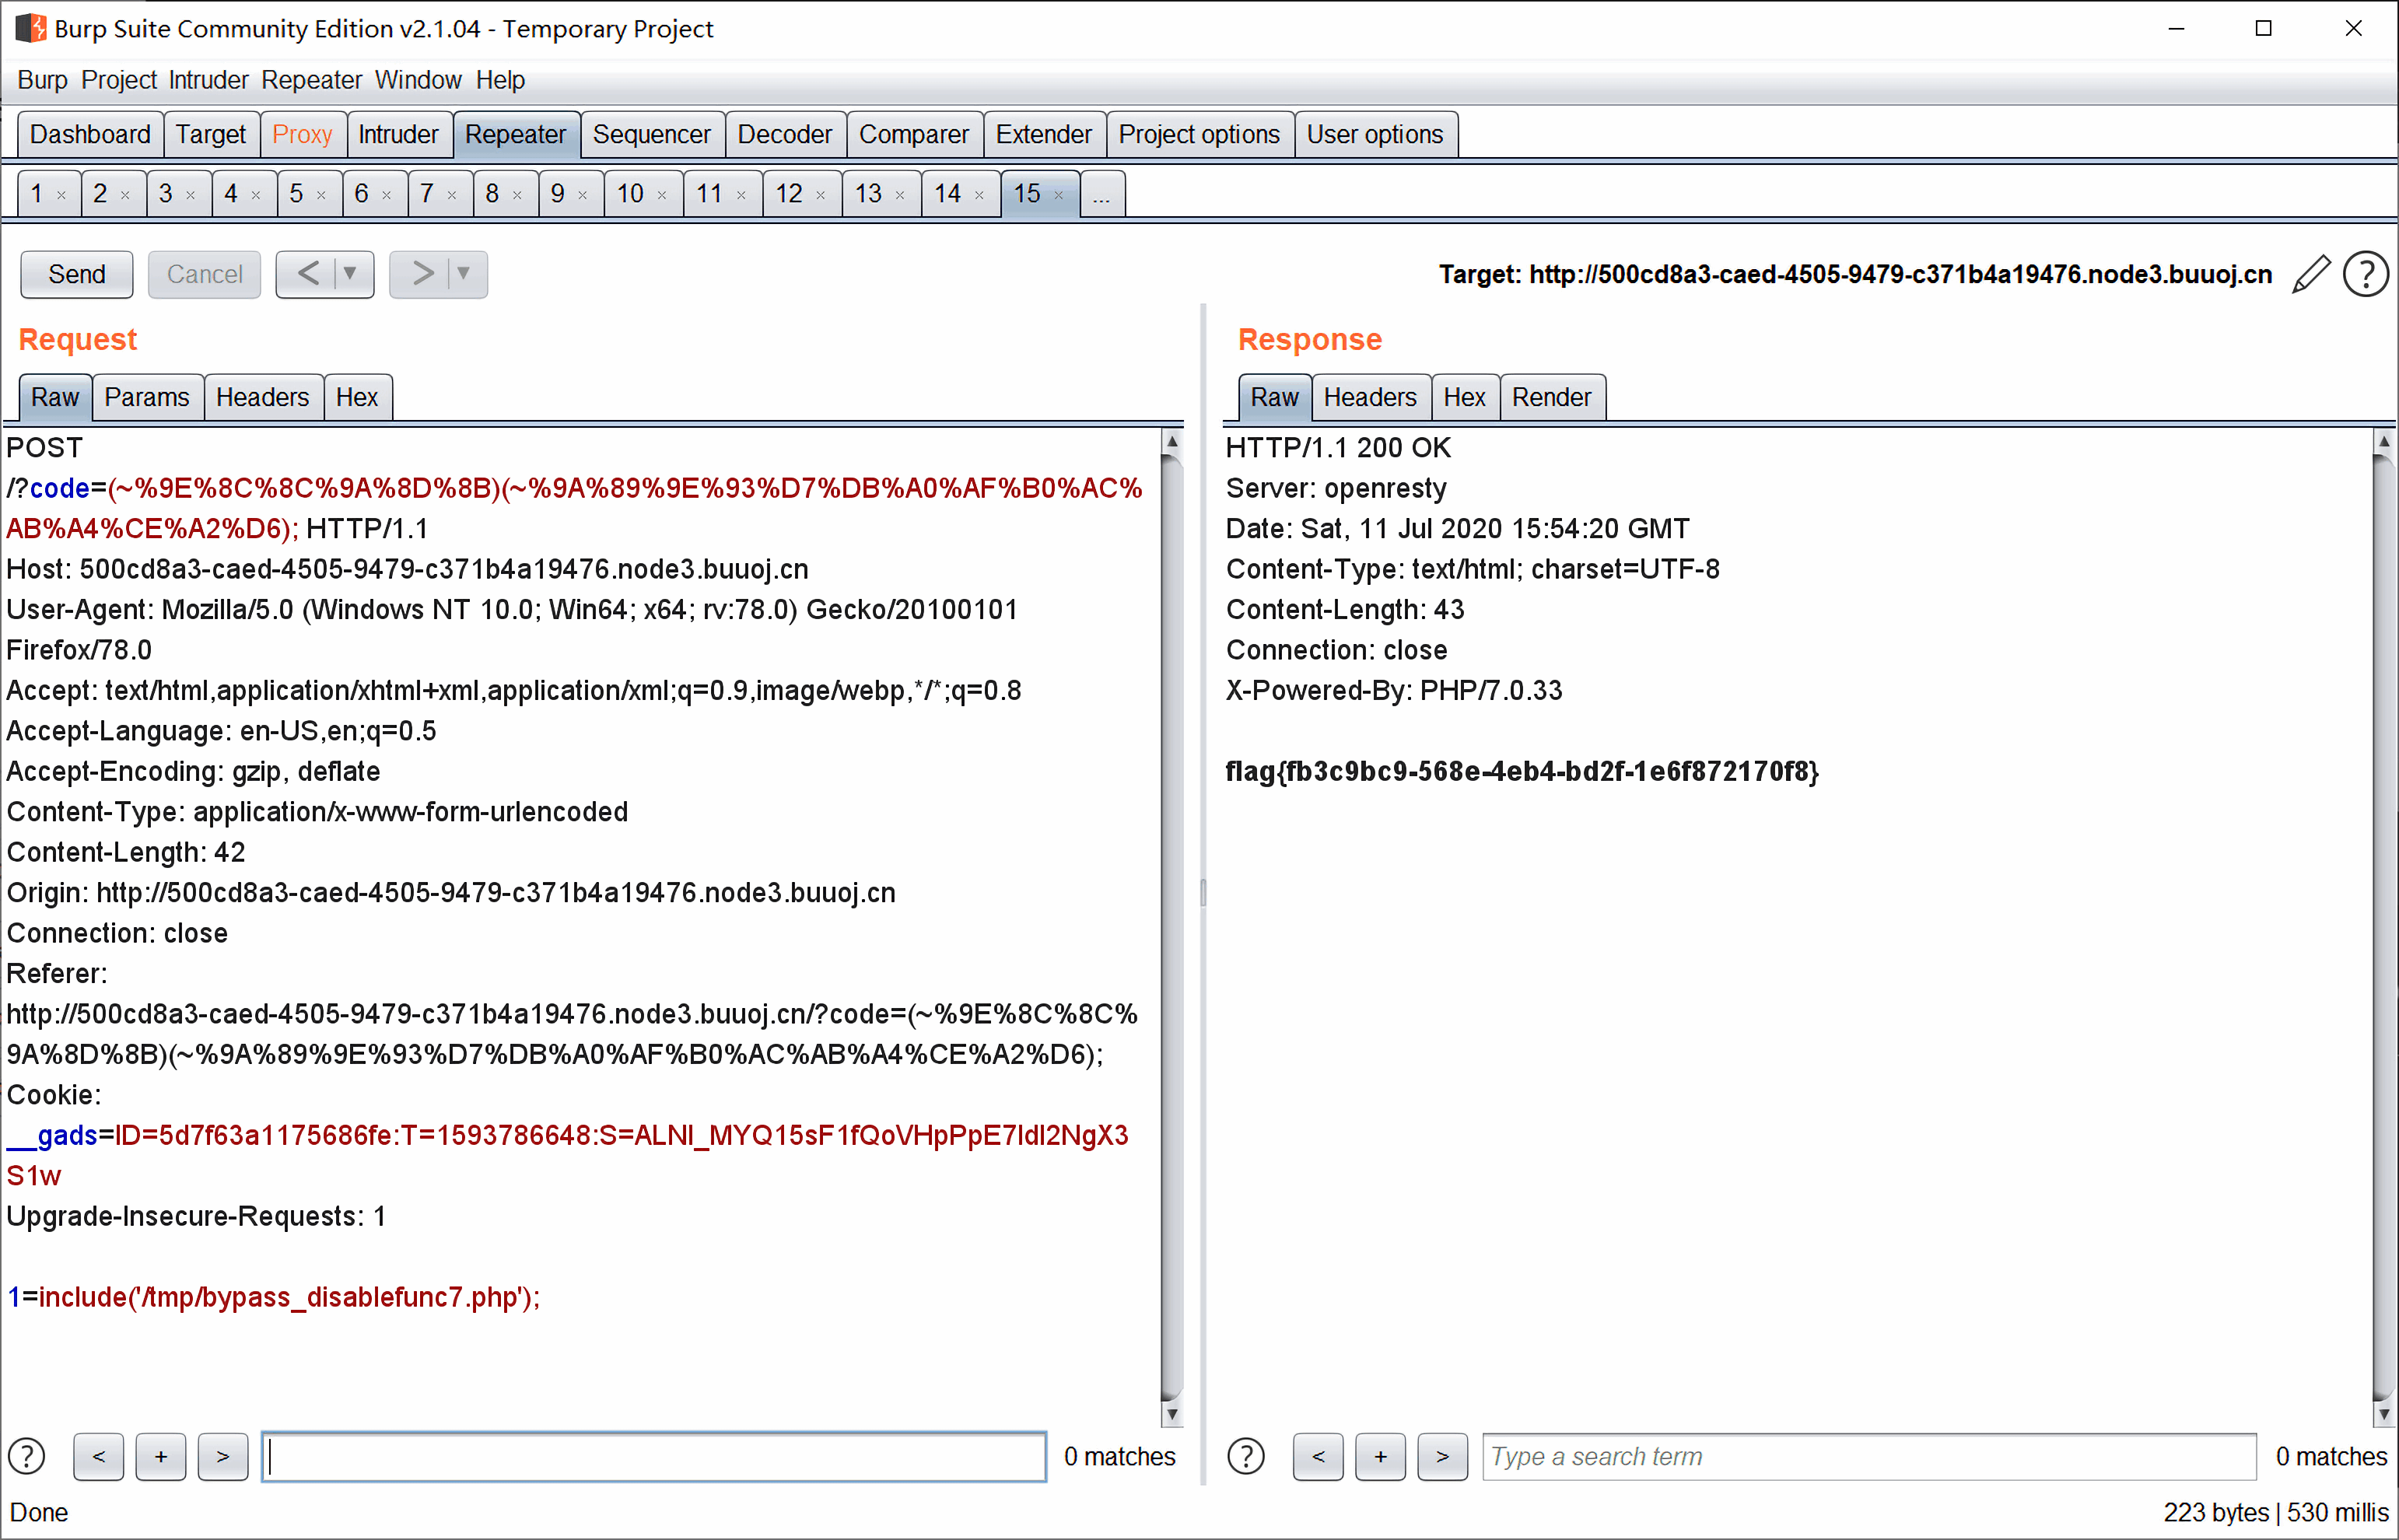
Task: Go to next match in response search
Action: [x=1442, y=1456]
